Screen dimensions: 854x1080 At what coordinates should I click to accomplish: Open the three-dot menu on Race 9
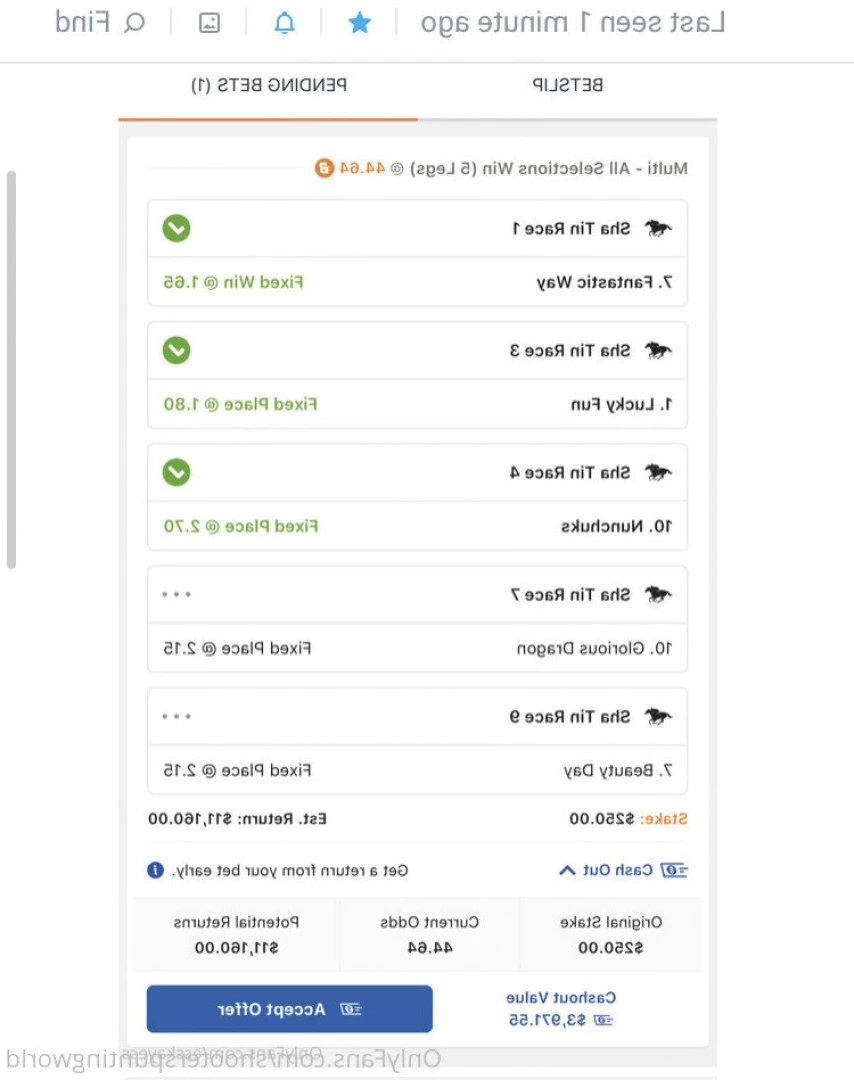click(176, 716)
